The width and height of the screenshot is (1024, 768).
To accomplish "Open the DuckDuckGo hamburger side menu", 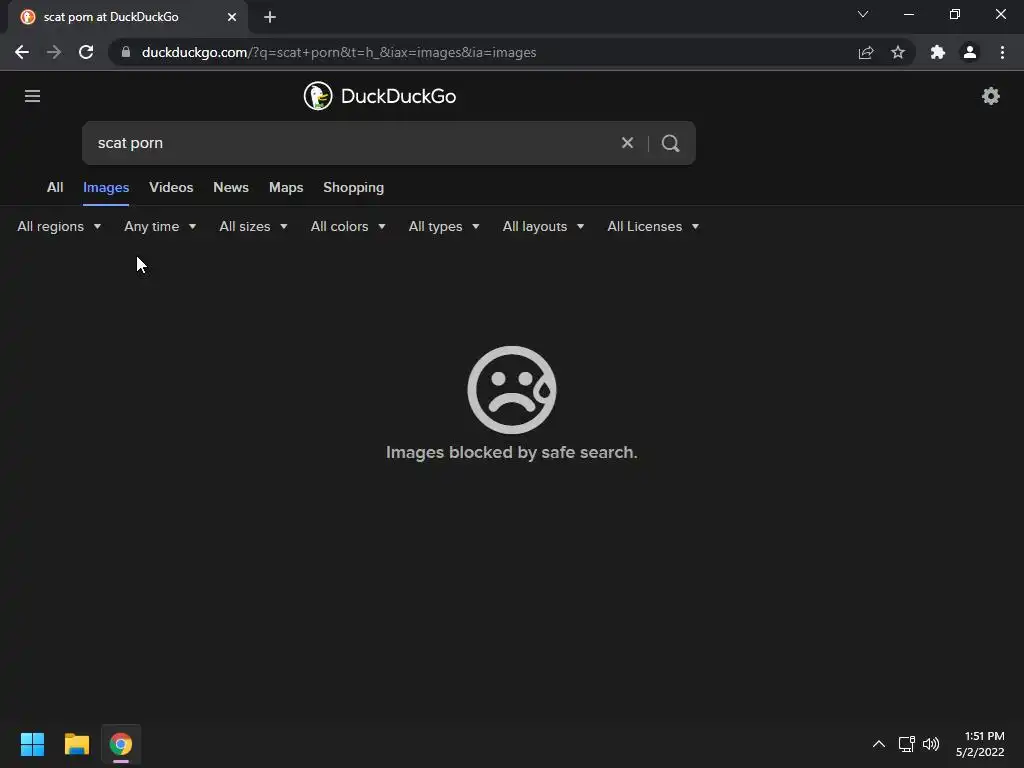I will (32, 96).
